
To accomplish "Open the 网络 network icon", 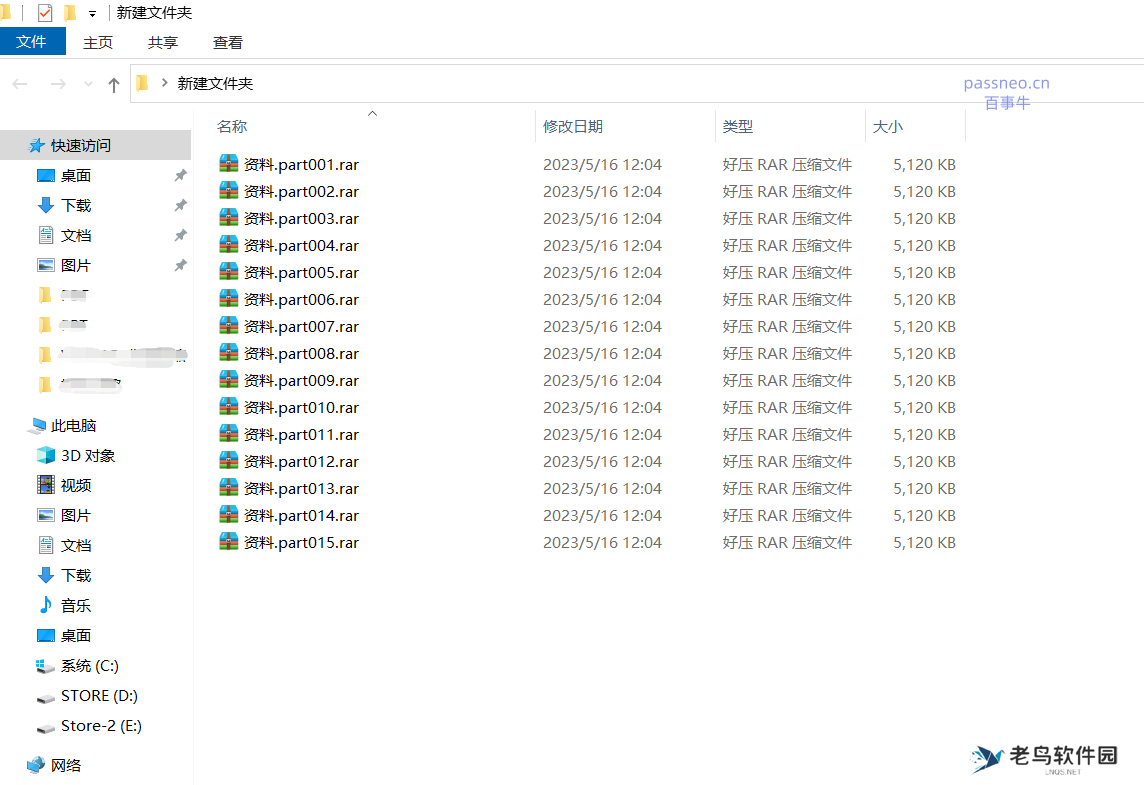I will [x=36, y=765].
